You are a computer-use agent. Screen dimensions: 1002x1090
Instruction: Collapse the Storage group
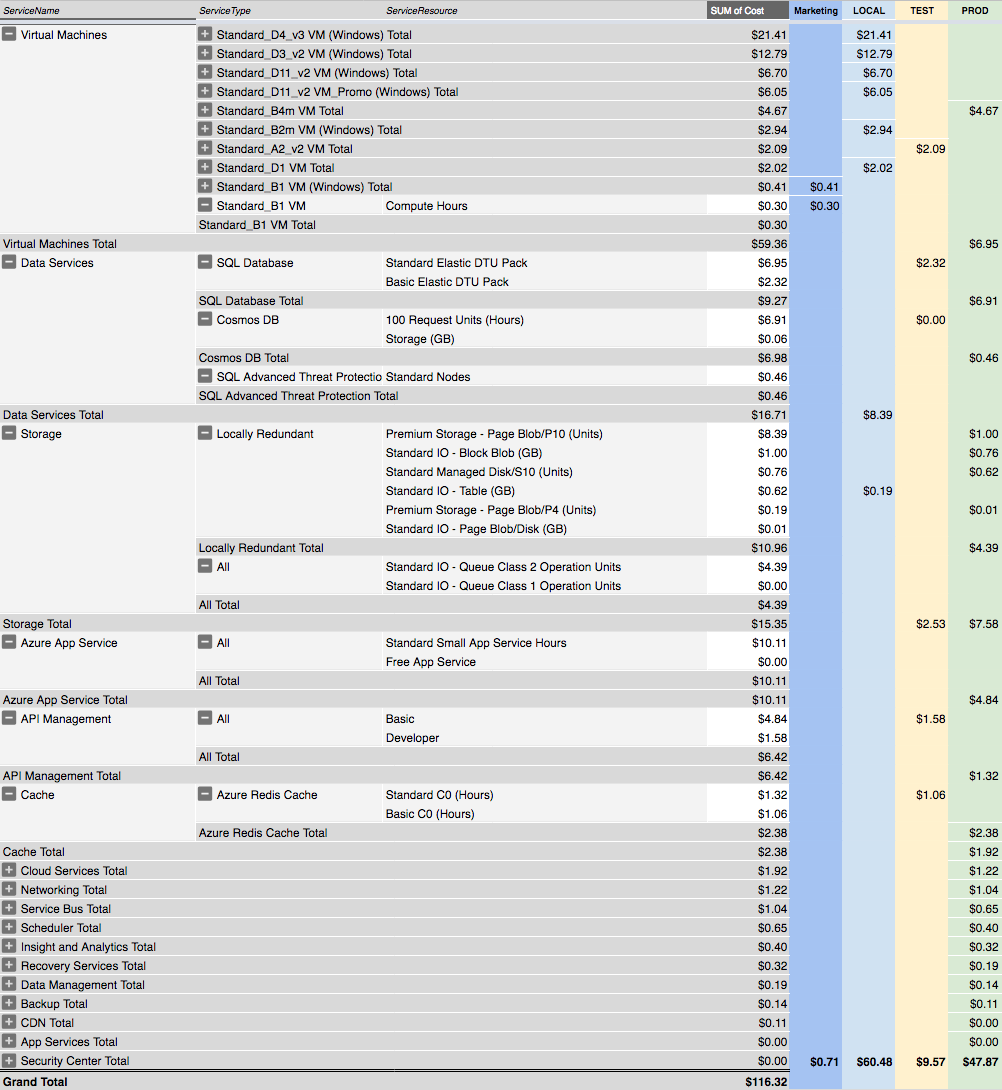click(9, 433)
